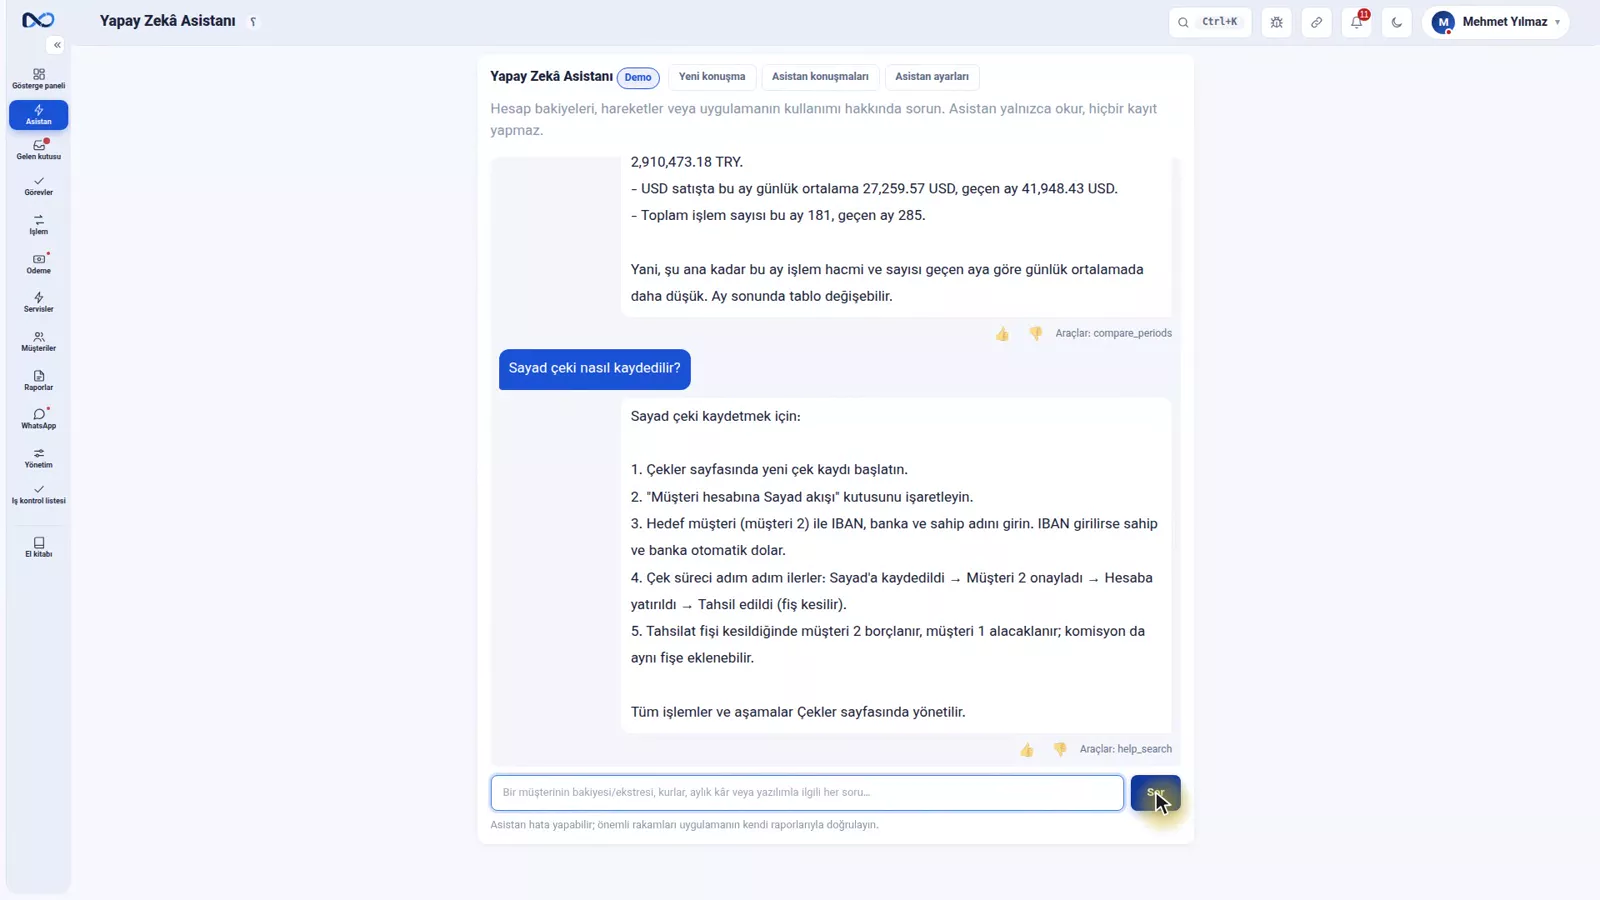
Task: Click the 'Sayad çeki nasıl kaydedilir?' message
Action: coord(595,369)
